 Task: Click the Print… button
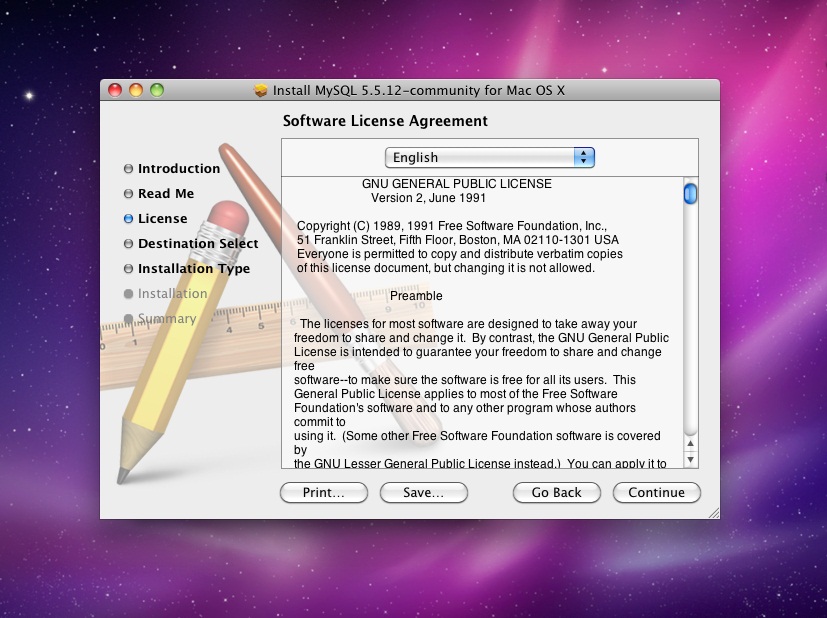[x=324, y=493]
